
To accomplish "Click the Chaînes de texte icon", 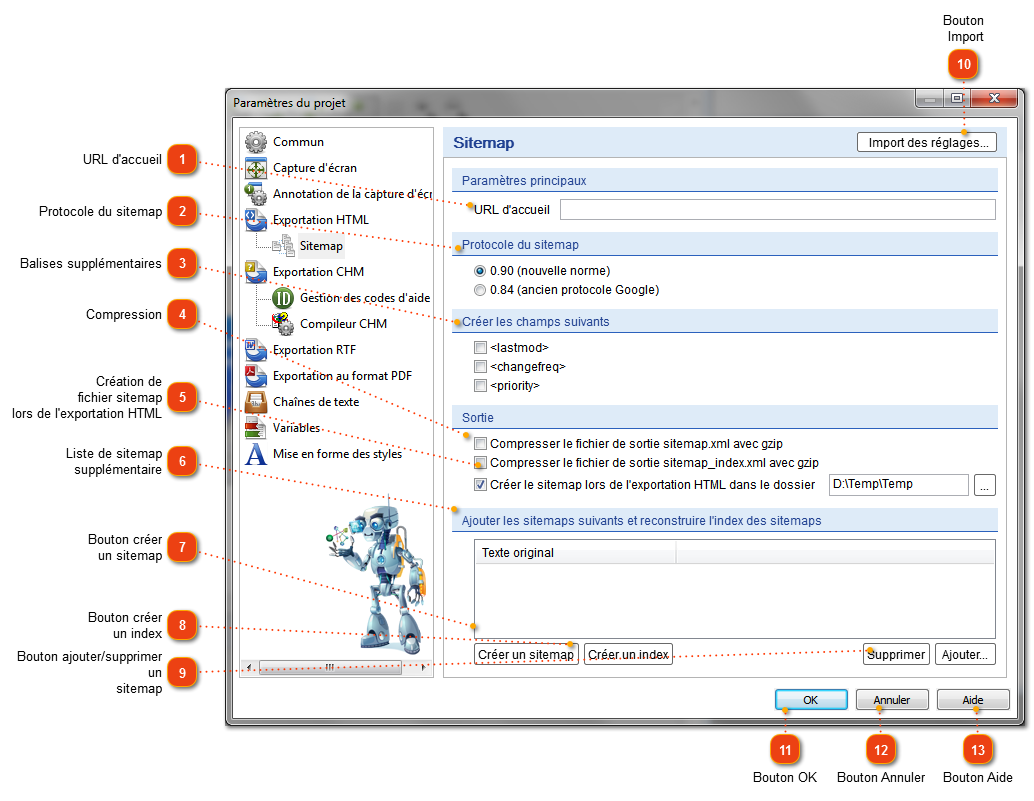I will (x=256, y=401).
